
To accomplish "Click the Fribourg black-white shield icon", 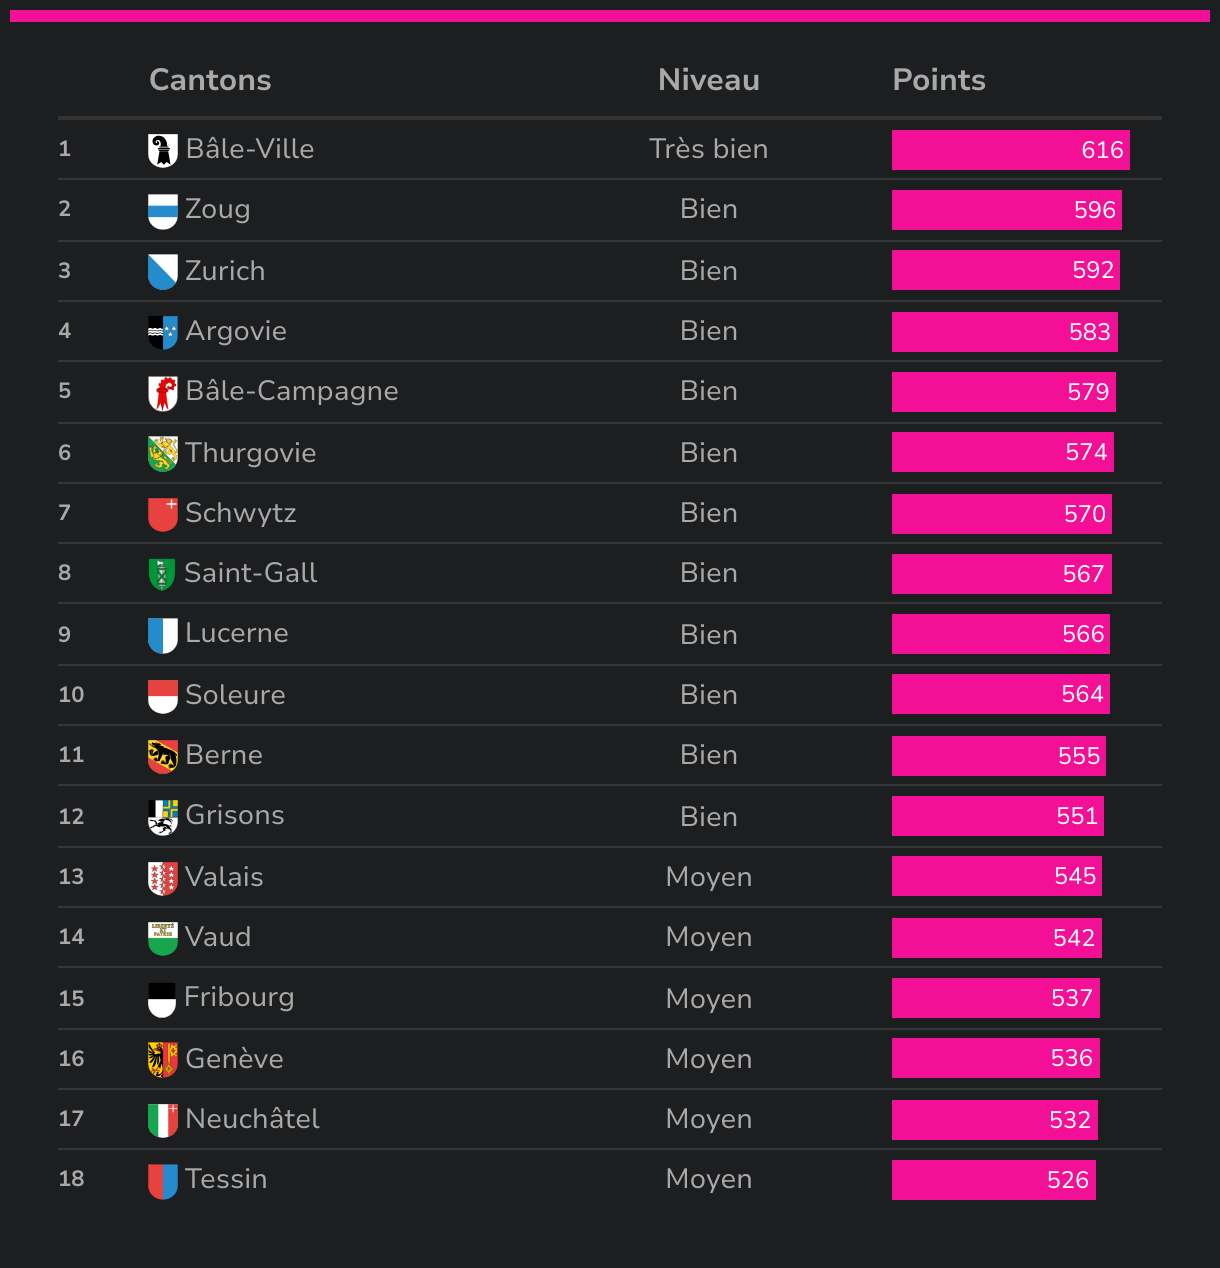I will pos(162,999).
